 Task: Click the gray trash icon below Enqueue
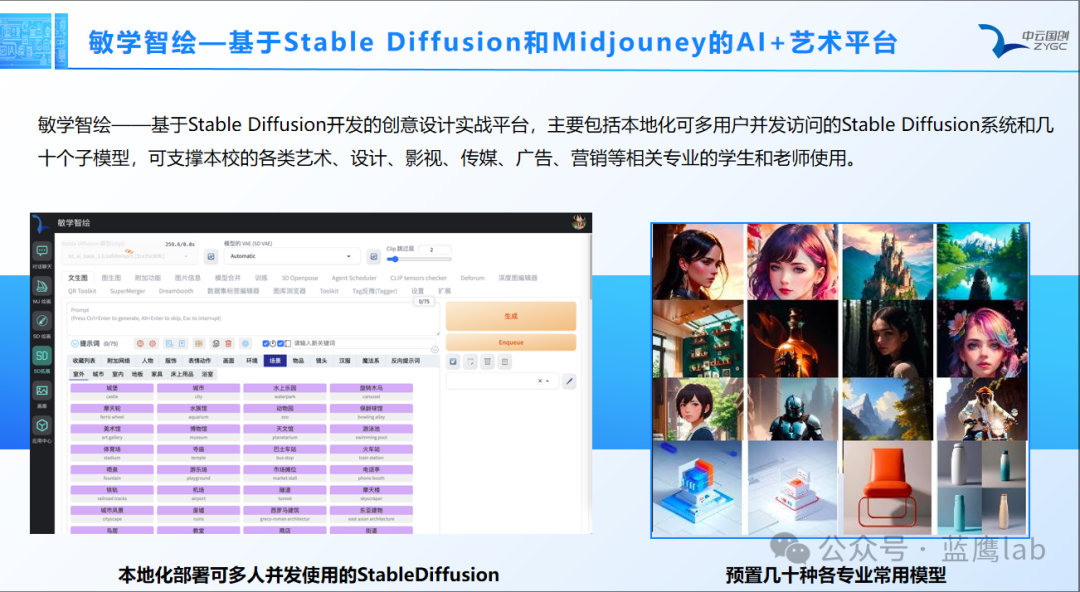(x=488, y=362)
